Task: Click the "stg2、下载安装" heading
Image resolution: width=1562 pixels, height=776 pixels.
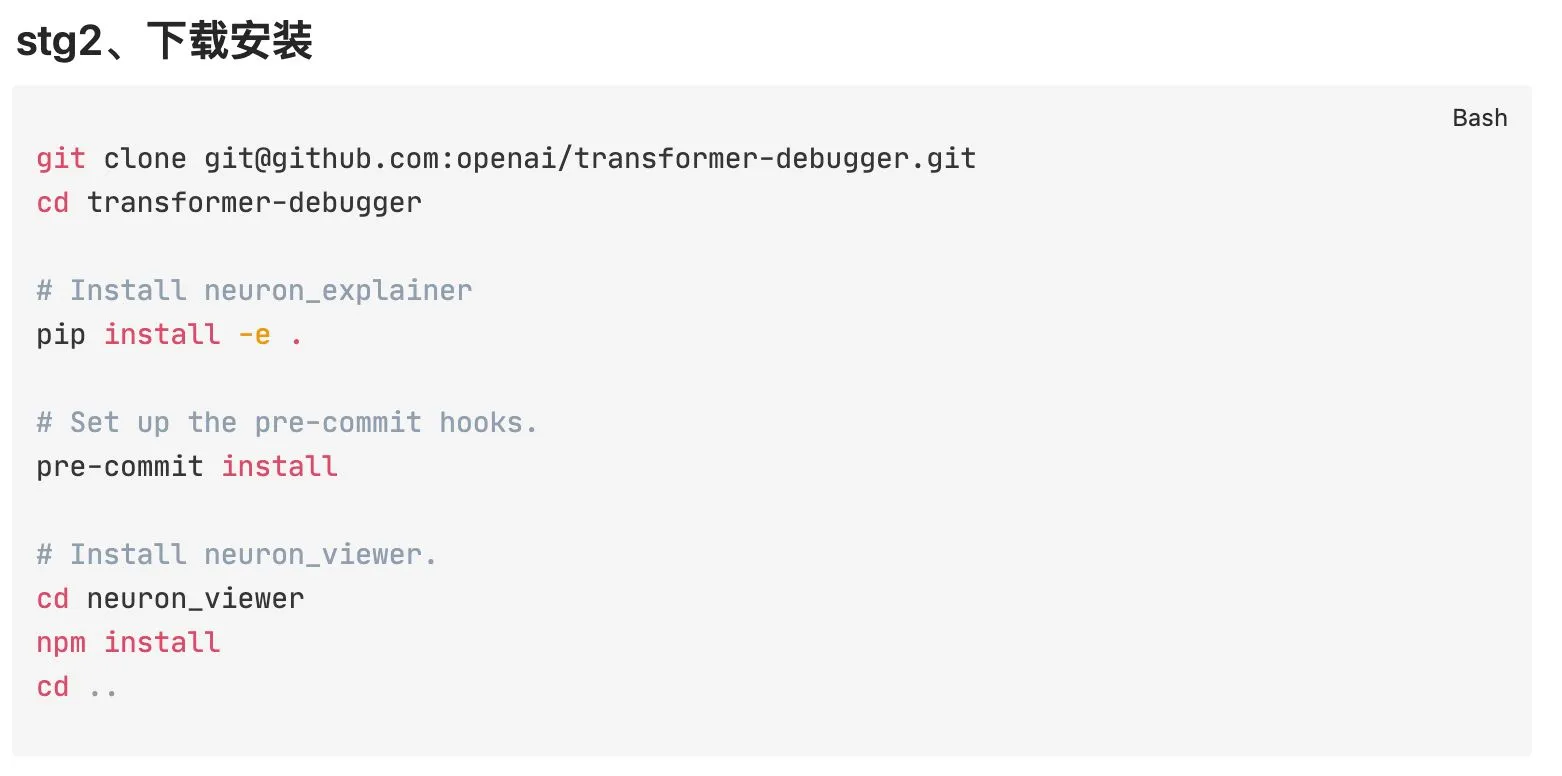Action: (x=165, y=43)
